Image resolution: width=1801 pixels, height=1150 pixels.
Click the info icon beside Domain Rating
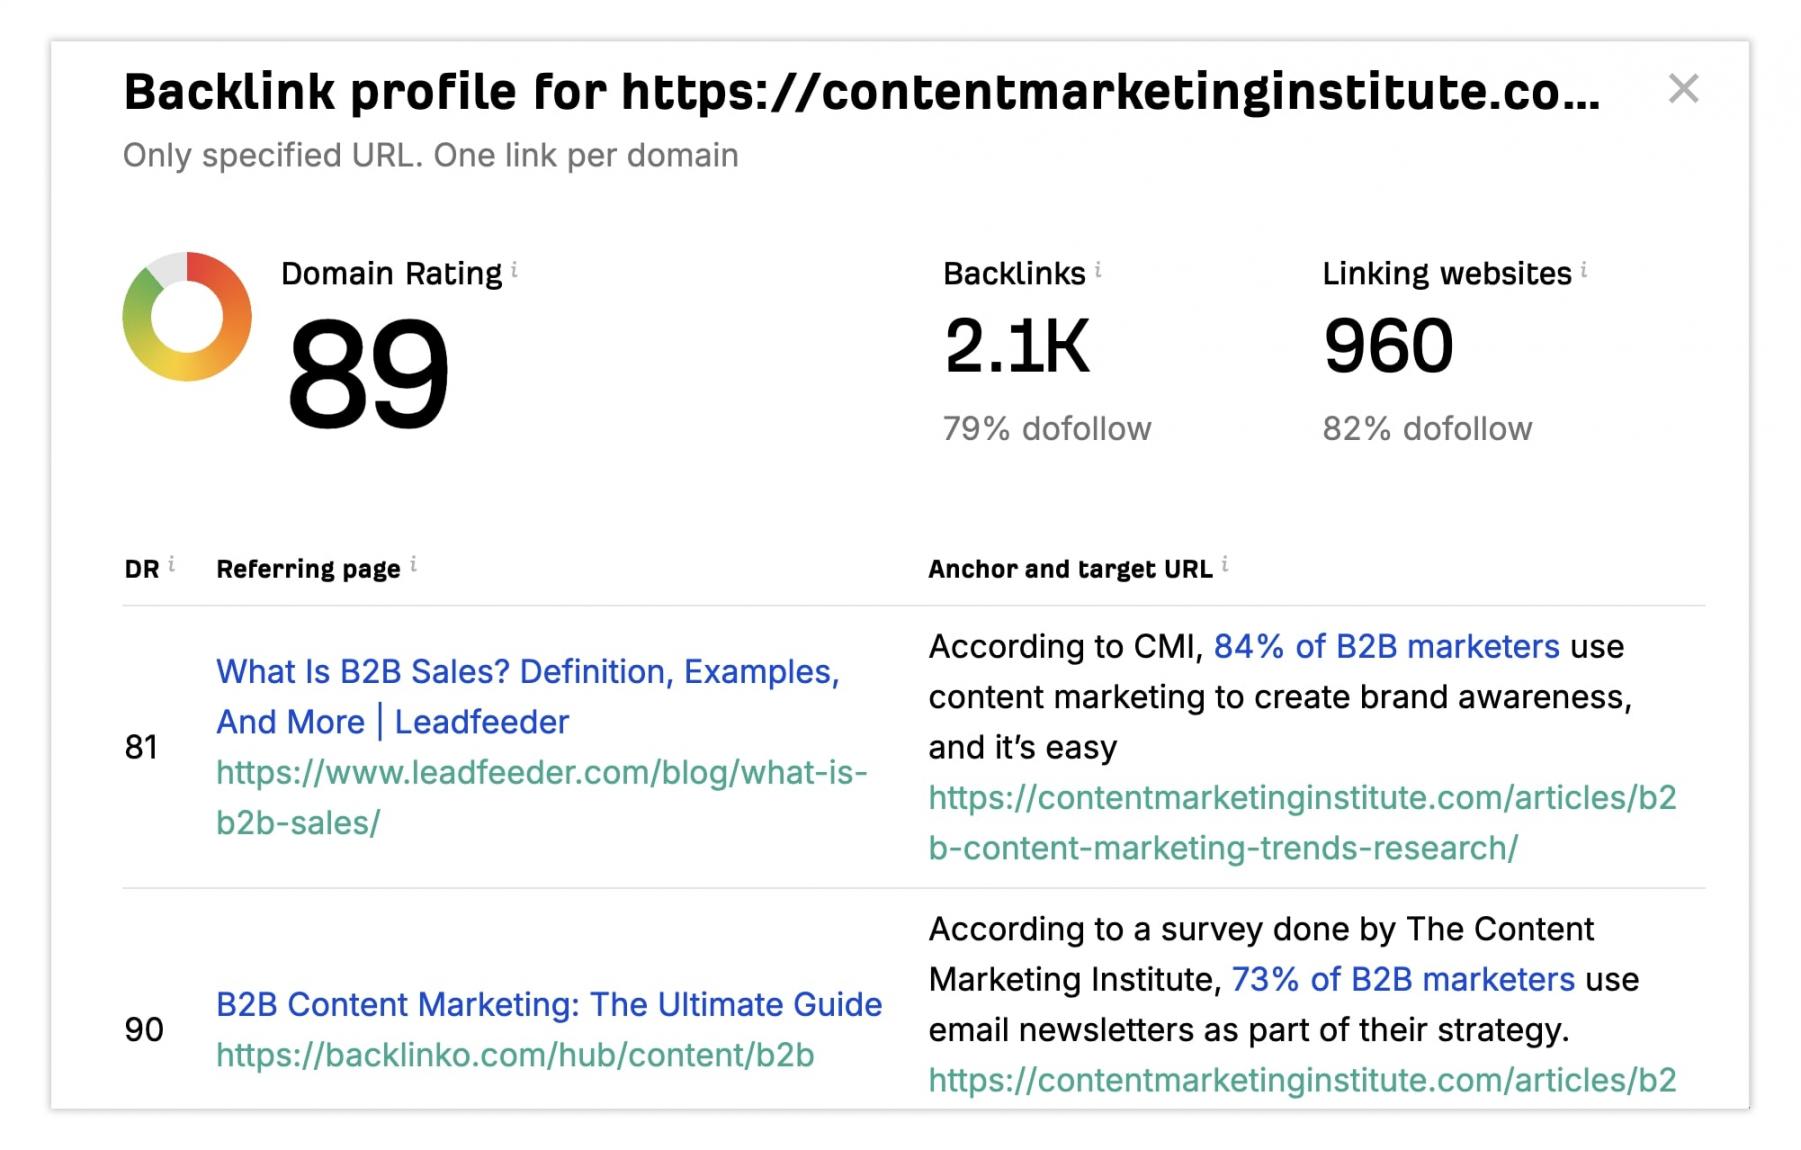[x=514, y=269]
